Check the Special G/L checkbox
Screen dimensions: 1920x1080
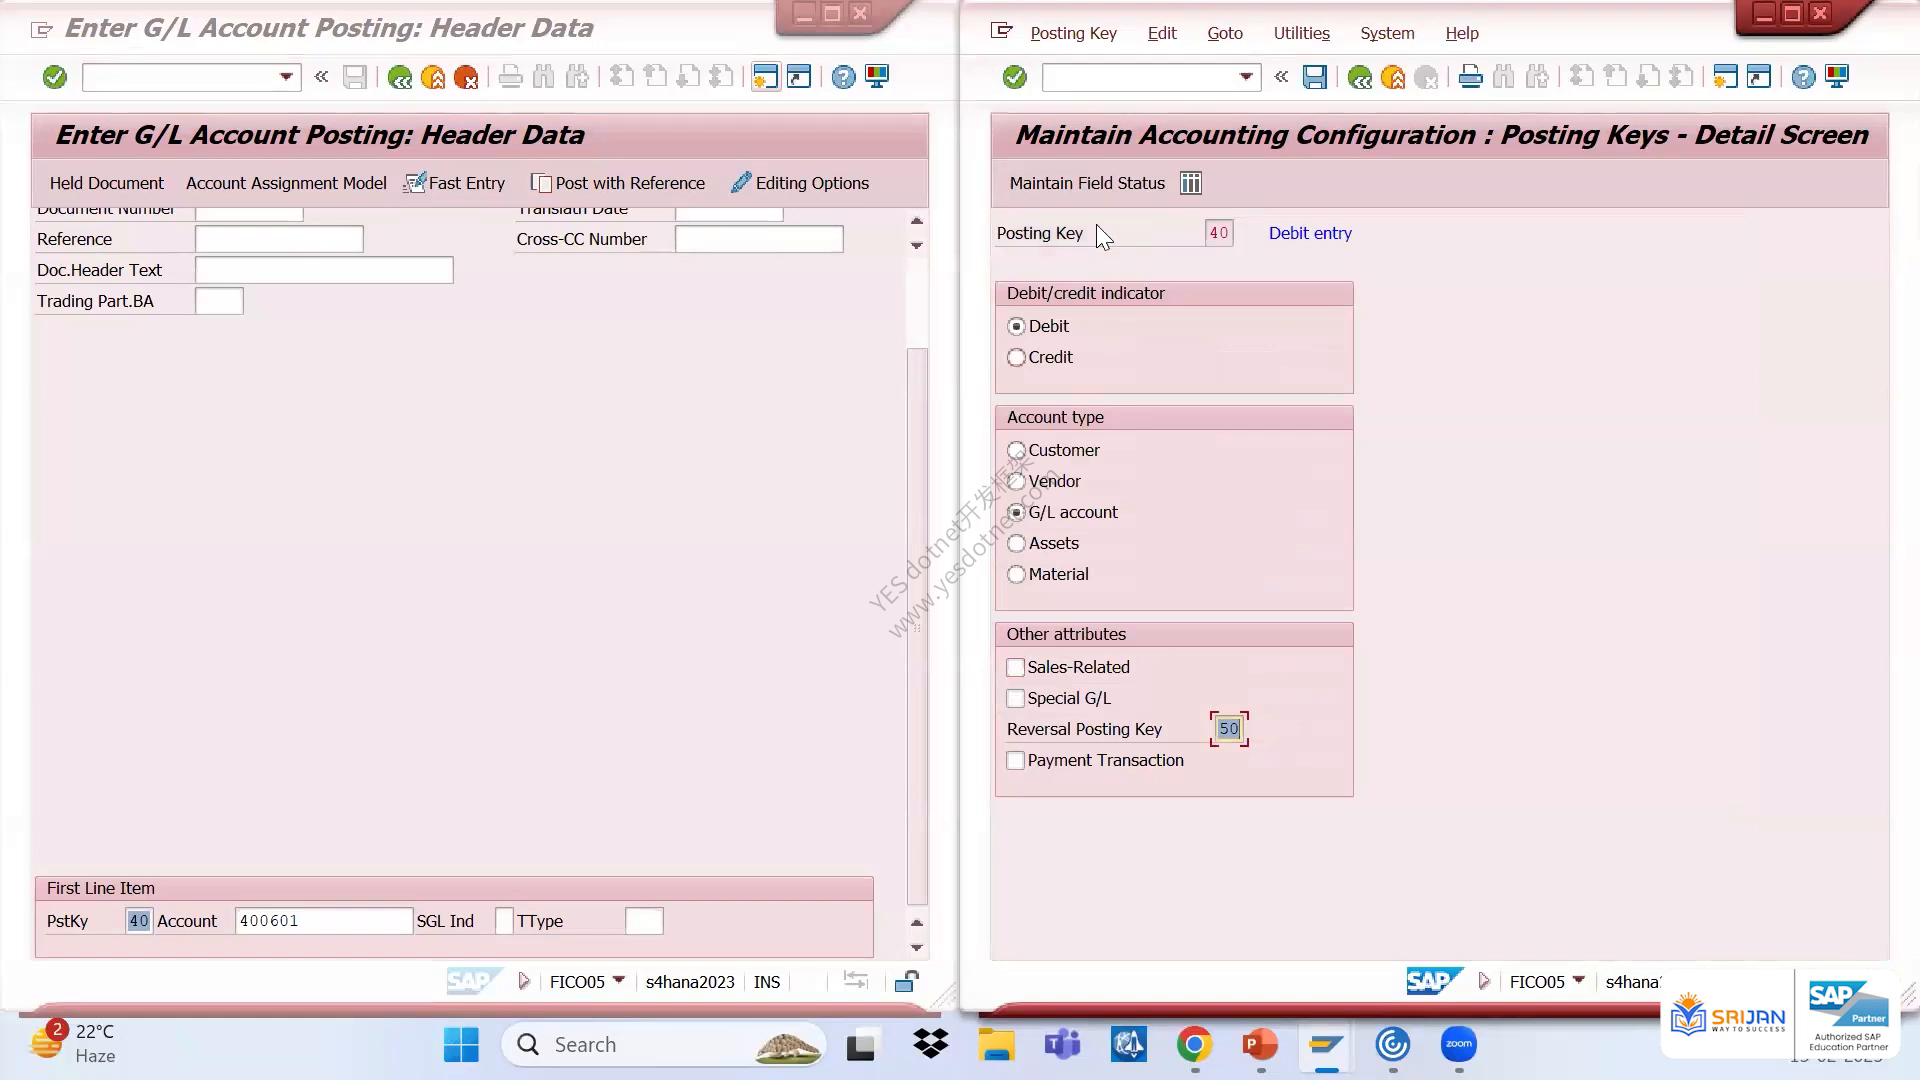[1016, 698]
